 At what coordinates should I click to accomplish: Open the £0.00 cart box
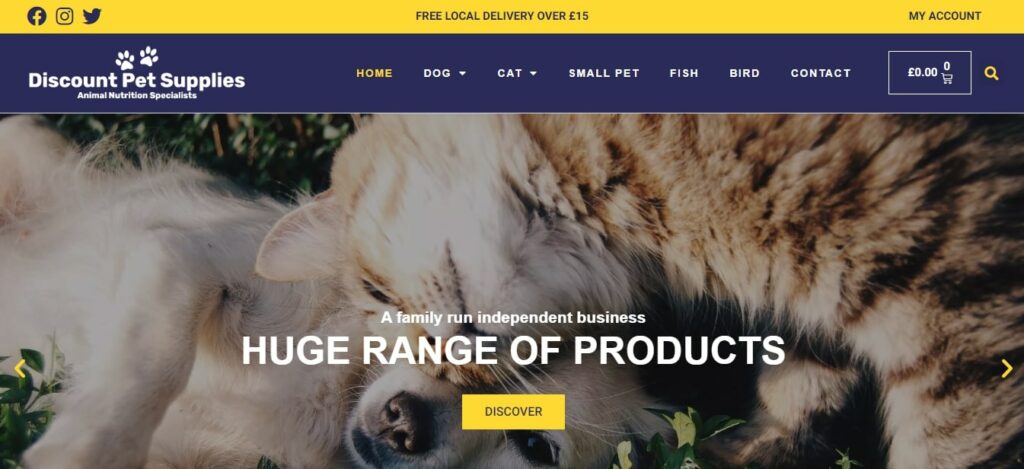point(929,73)
